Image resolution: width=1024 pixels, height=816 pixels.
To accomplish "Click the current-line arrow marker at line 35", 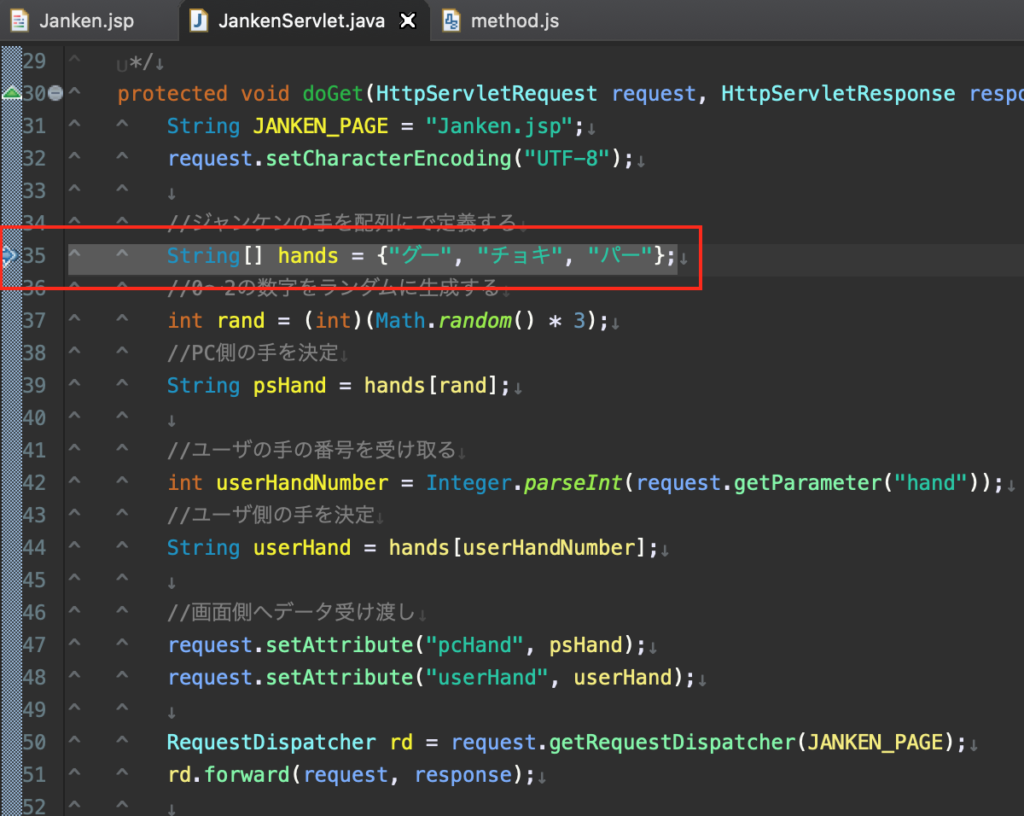I will [9, 255].
